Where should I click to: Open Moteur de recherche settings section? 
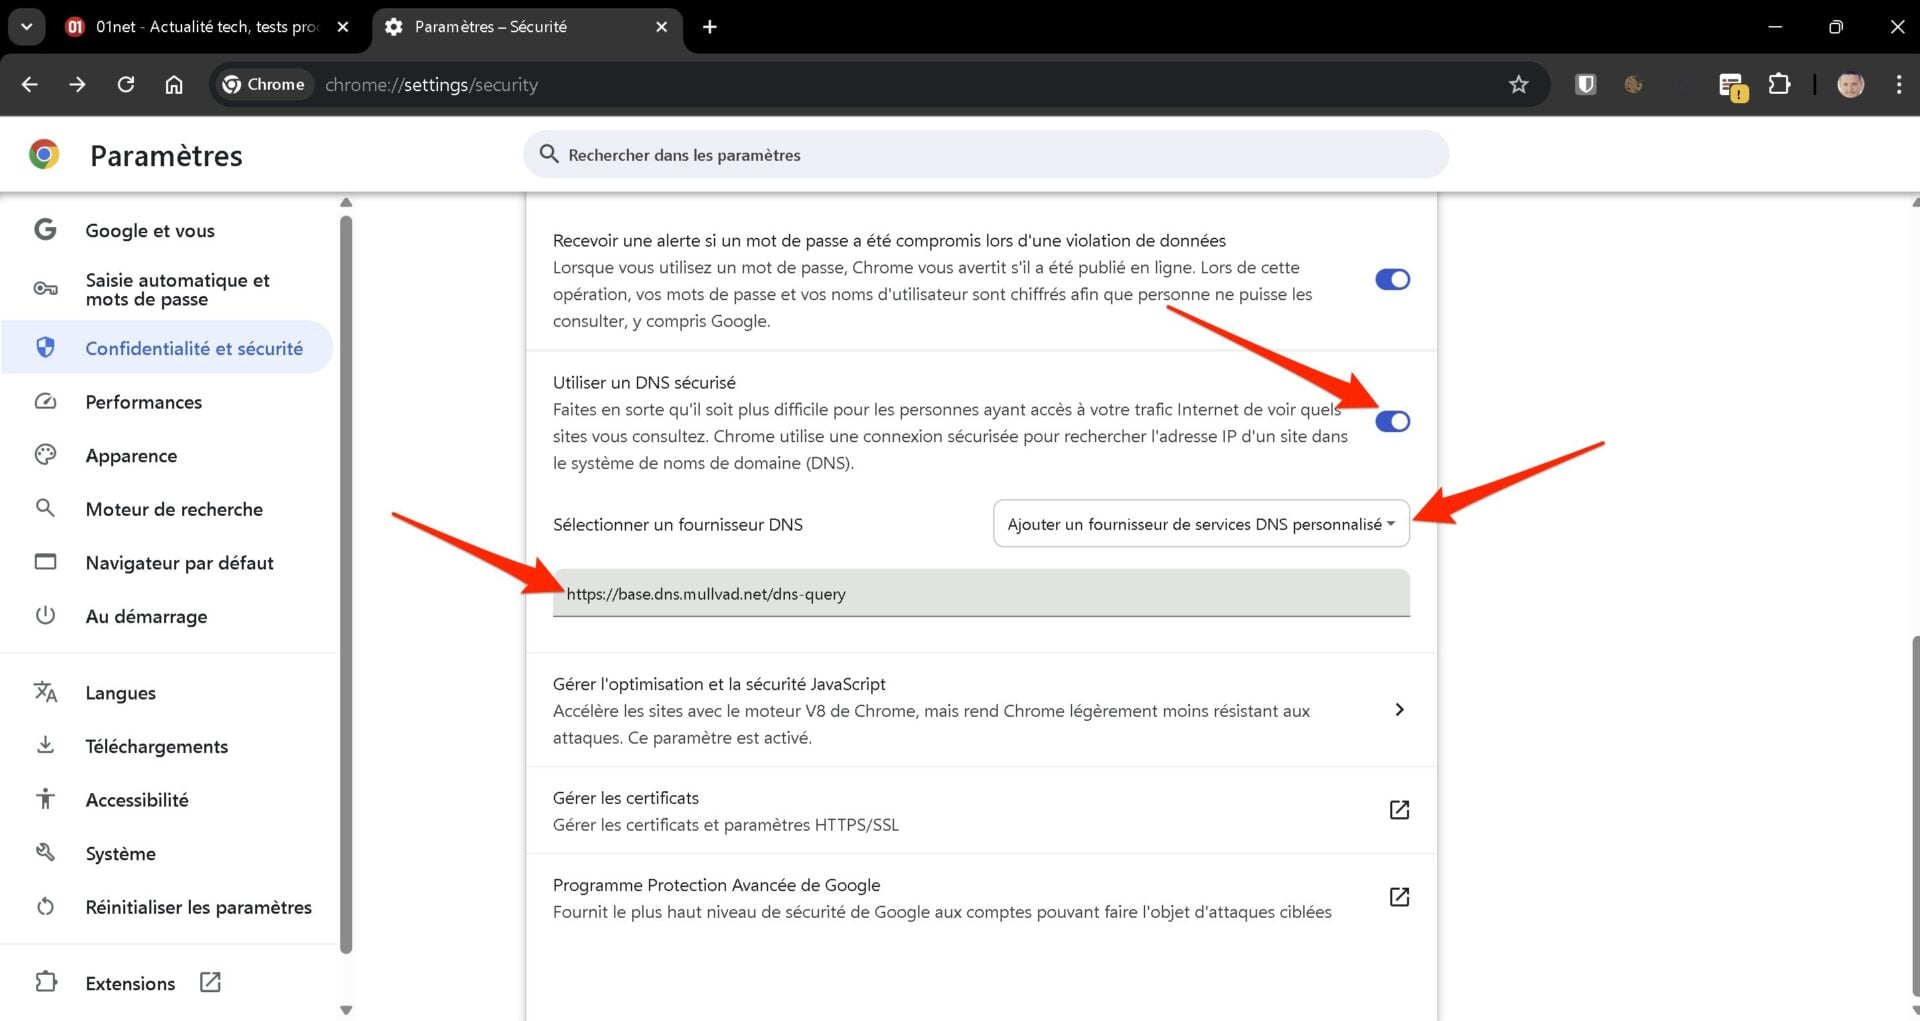(x=174, y=509)
